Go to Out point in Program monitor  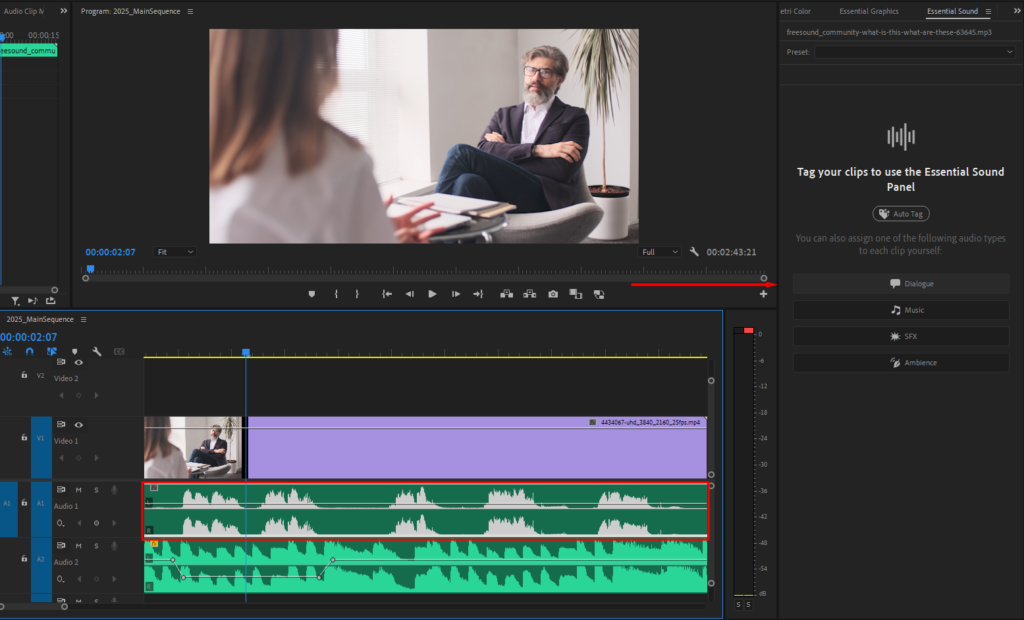pyautogui.click(x=478, y=294)
